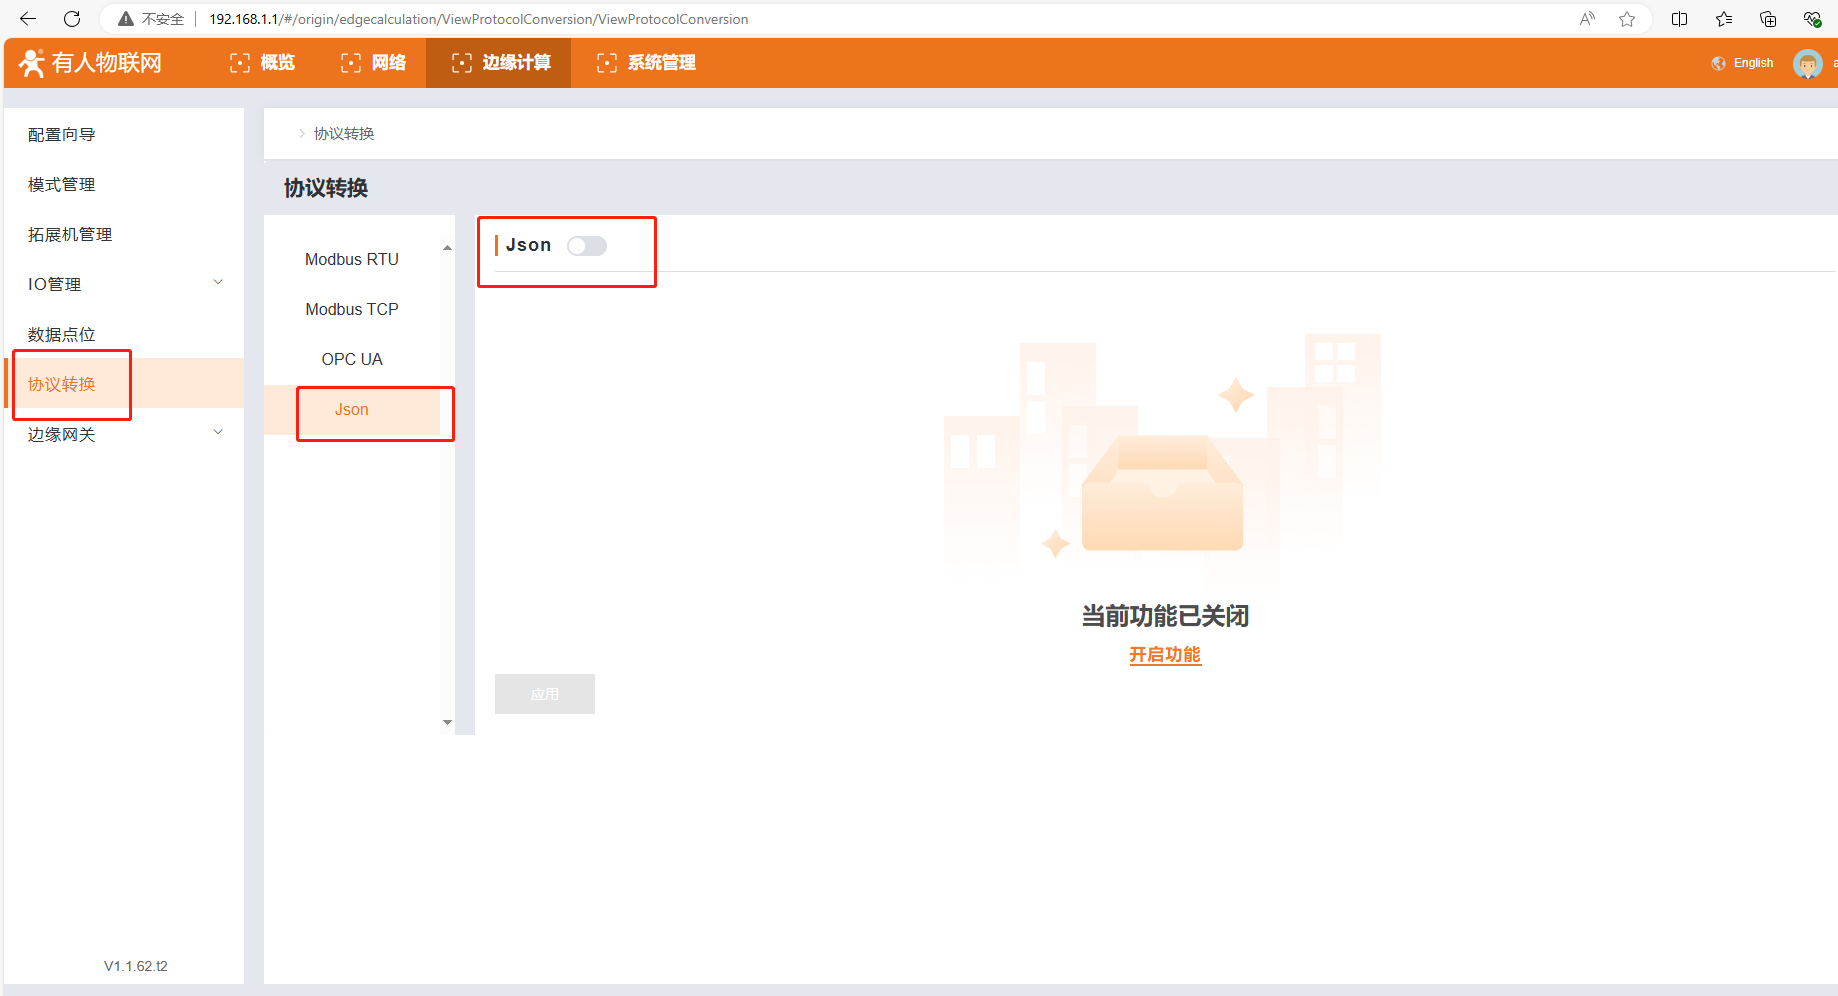Viewport: 1838px width, 996px height.
Task: Choose the Modbus TCP protocol
Action: click(352, 309)
